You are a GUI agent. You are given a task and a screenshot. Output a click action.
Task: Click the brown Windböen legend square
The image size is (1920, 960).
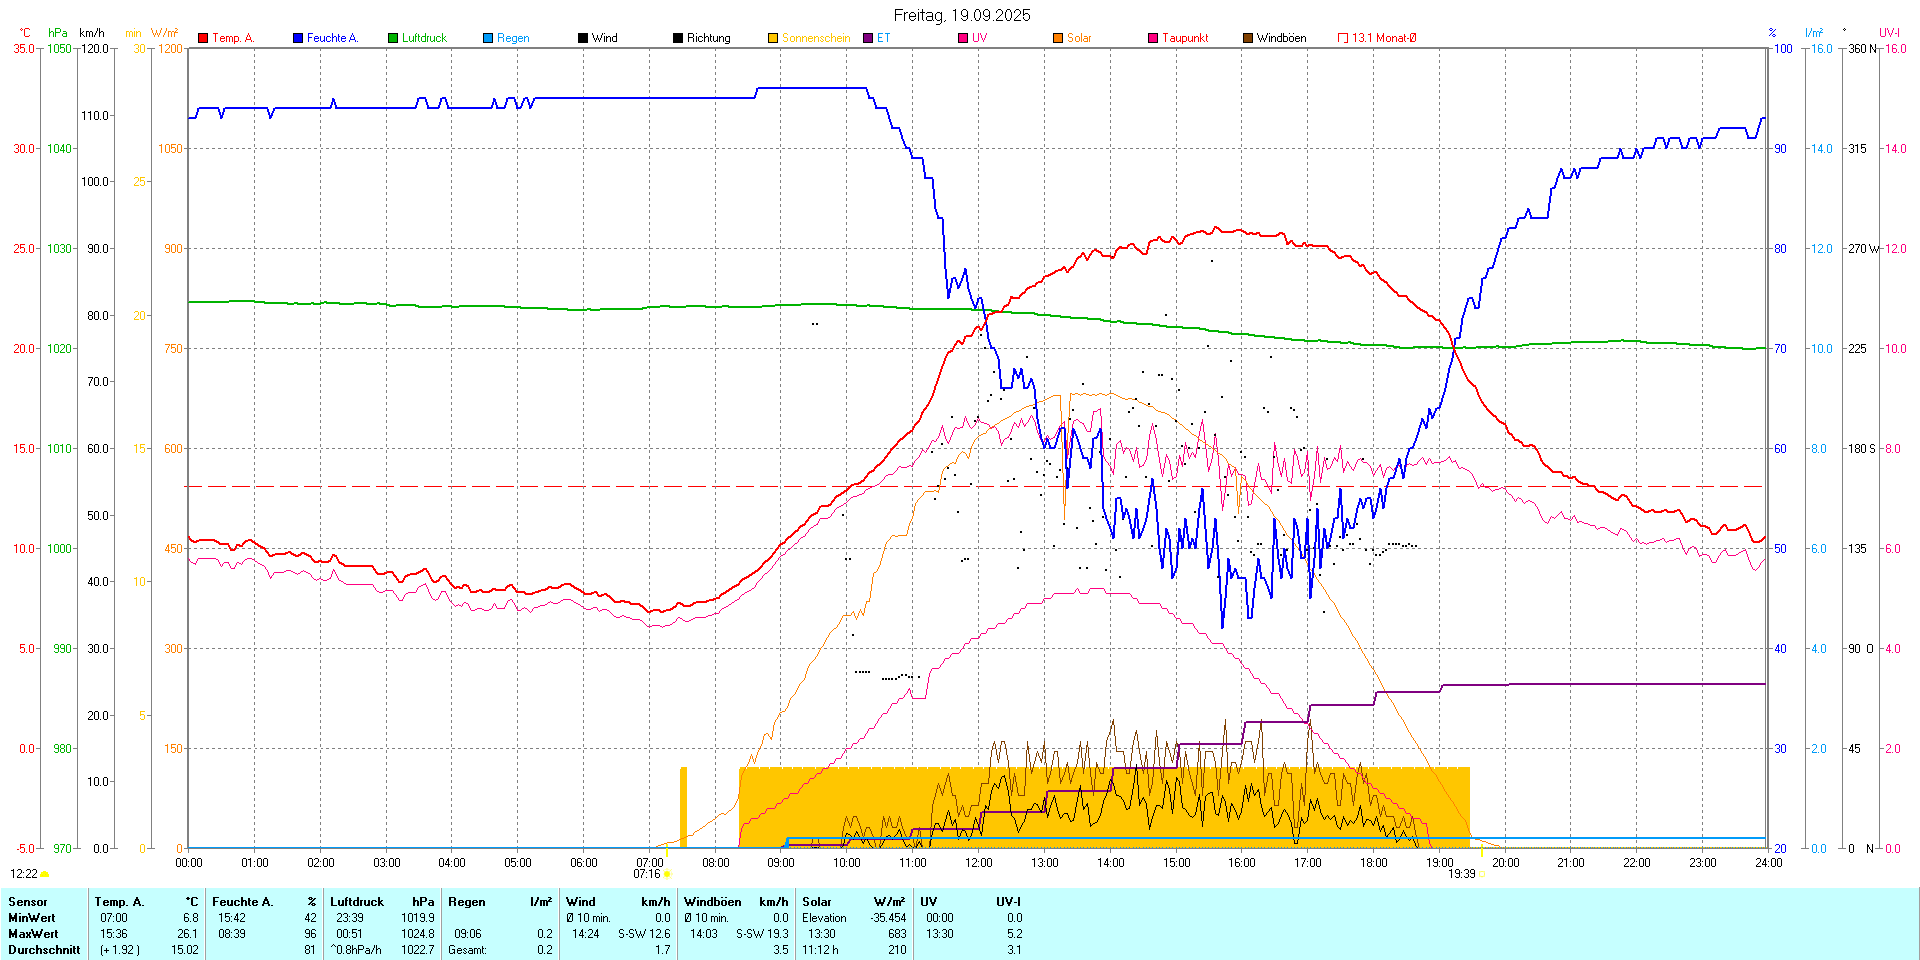click(1248, 38)
